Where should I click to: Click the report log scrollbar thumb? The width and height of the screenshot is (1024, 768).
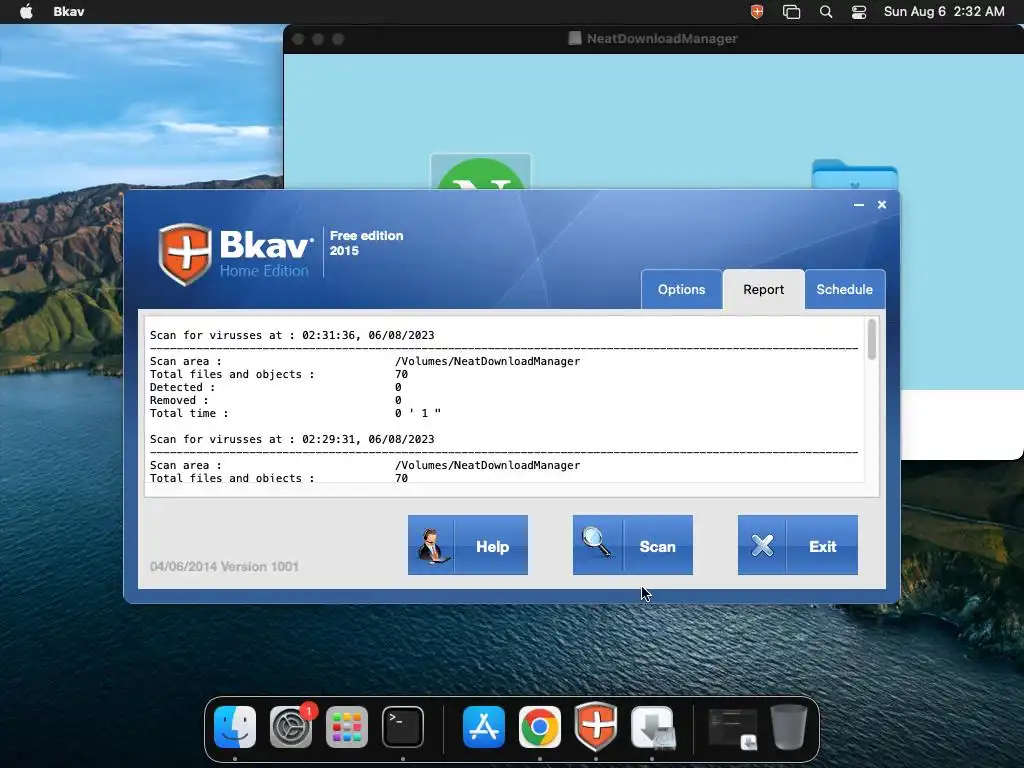(872, 339)
